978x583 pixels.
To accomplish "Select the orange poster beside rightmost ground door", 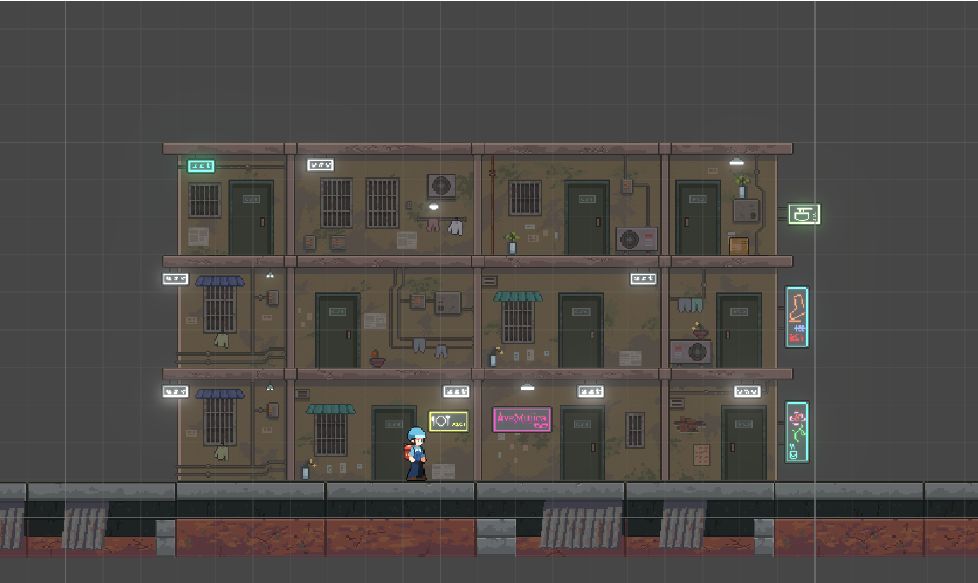I will 702,455.
